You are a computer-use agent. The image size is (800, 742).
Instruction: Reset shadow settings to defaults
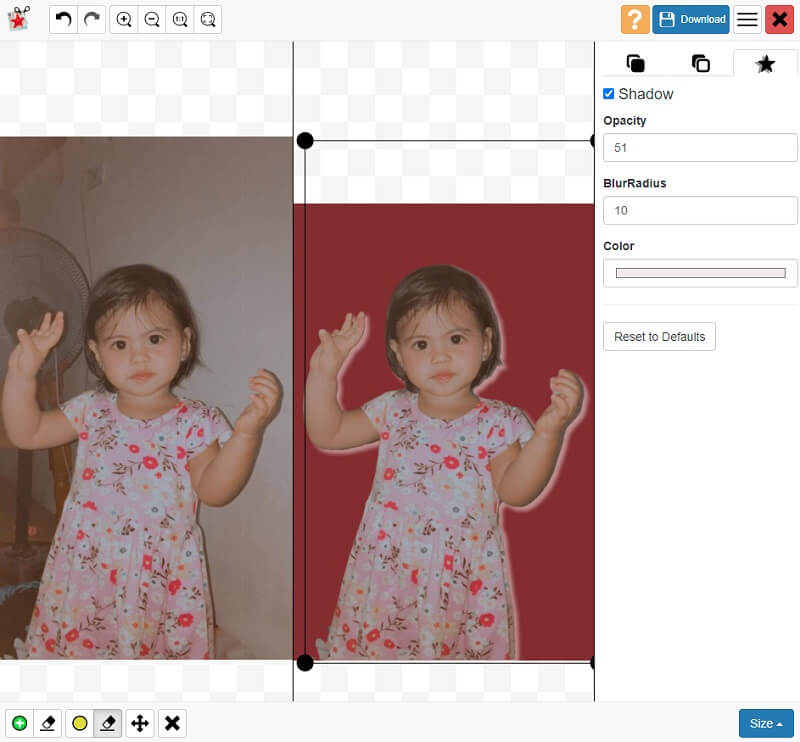point(659,336)
